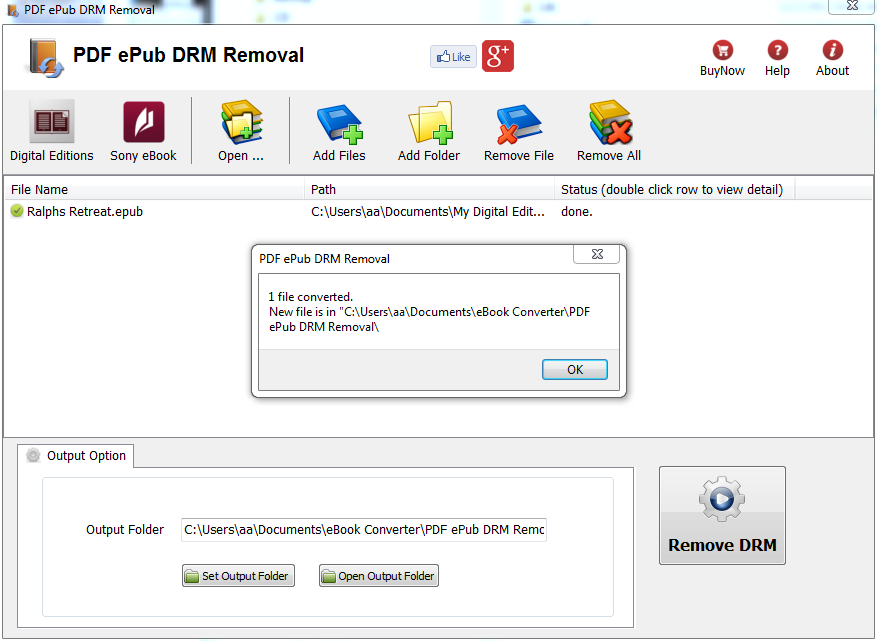Edit the Output Folder path field
This screenshot has height=641, width=877.
(x=363, y=529)
